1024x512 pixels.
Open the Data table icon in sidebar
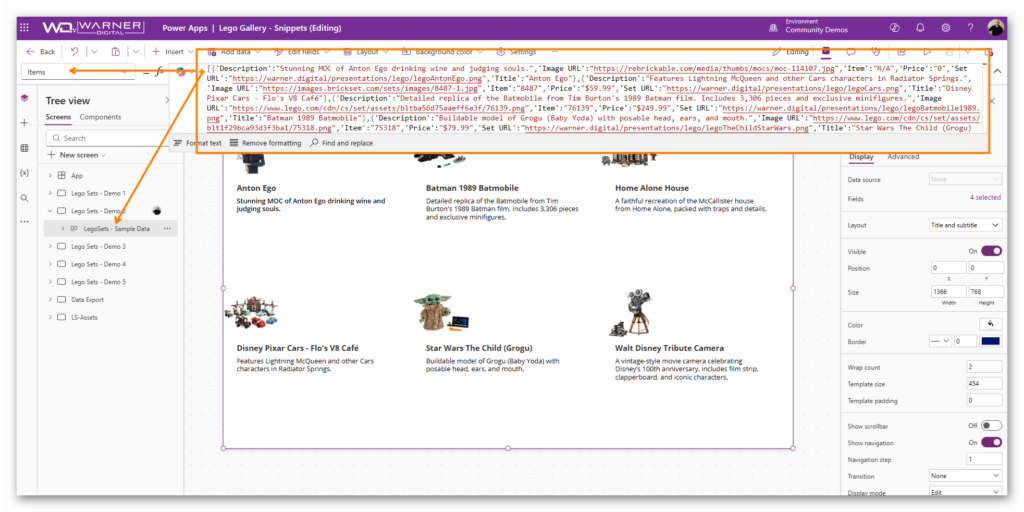point(24,148)
